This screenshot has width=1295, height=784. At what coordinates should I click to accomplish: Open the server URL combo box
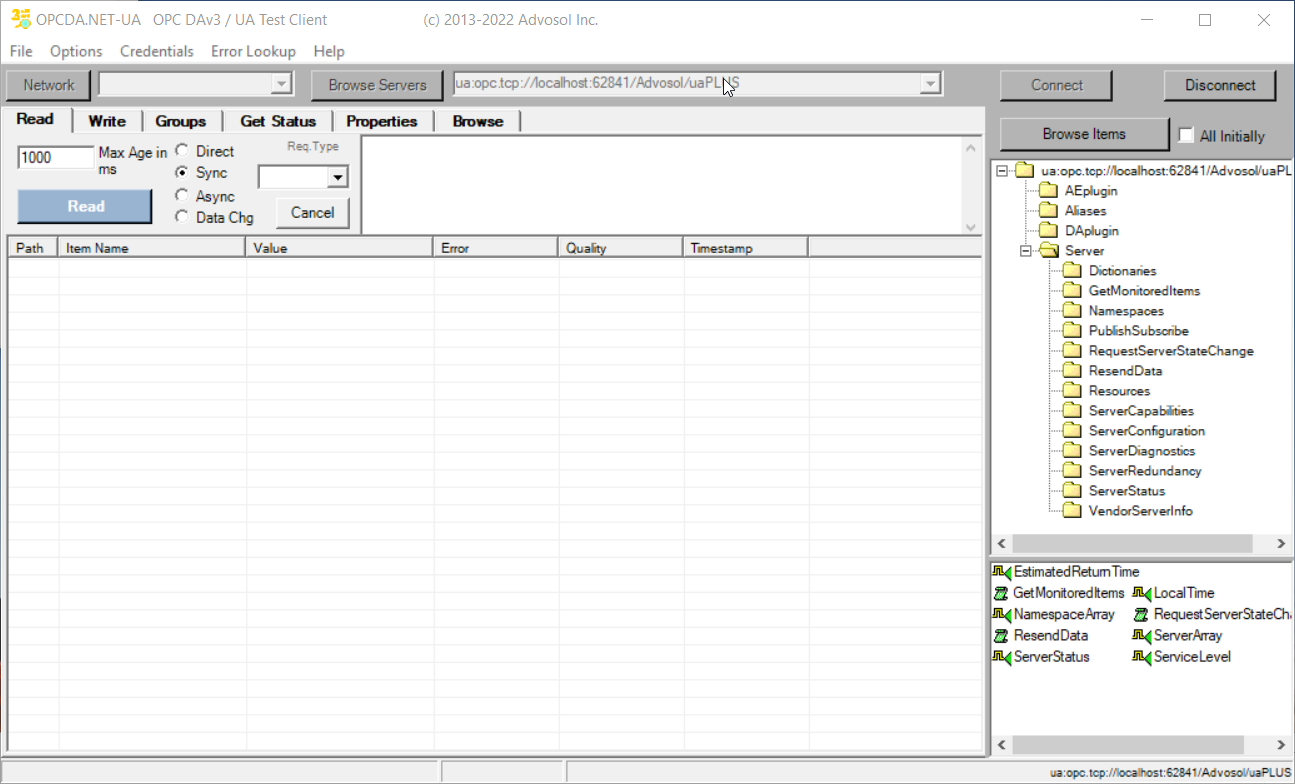click(931, 85)
